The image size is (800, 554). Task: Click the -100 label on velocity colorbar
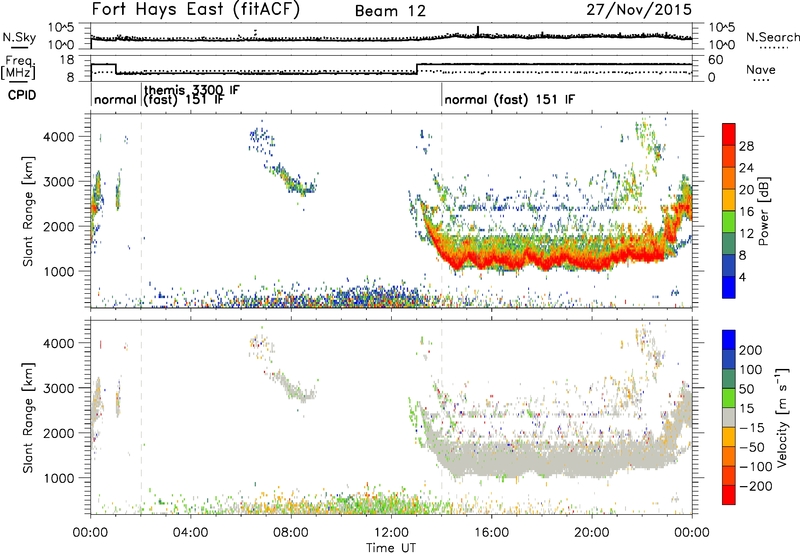pos(756,467)
